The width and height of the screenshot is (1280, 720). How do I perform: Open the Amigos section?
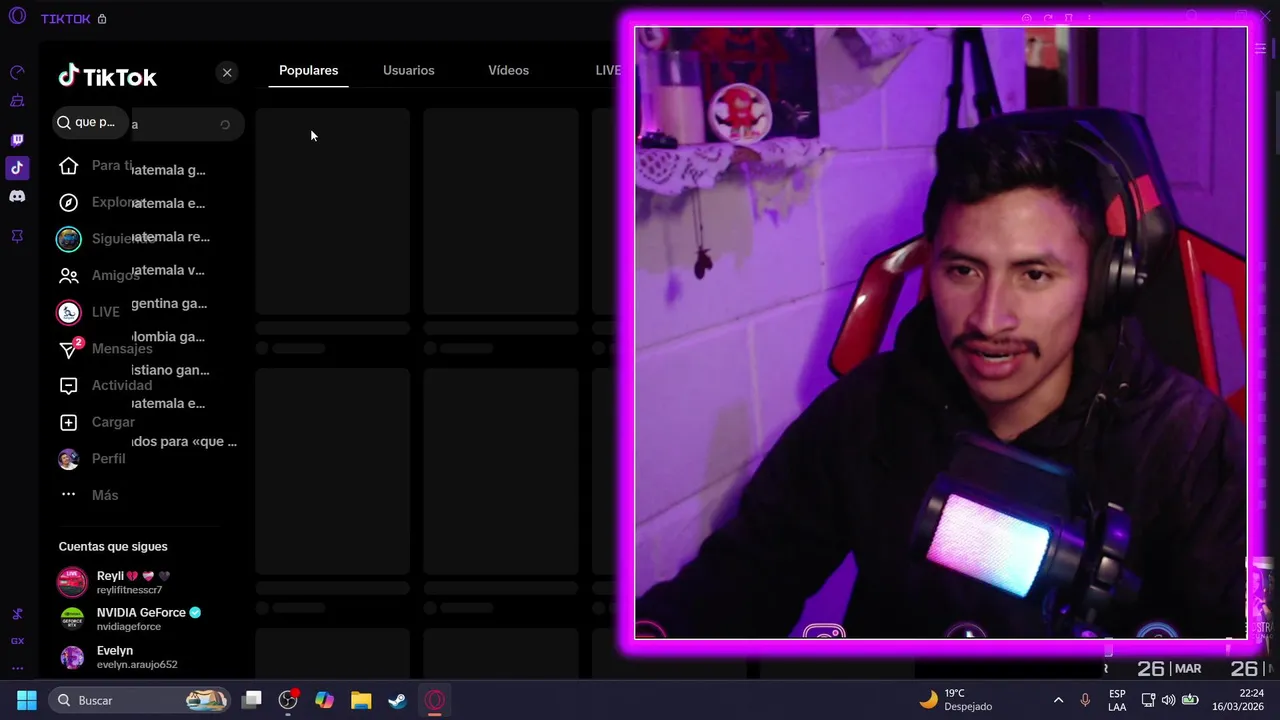click(98, 276)
